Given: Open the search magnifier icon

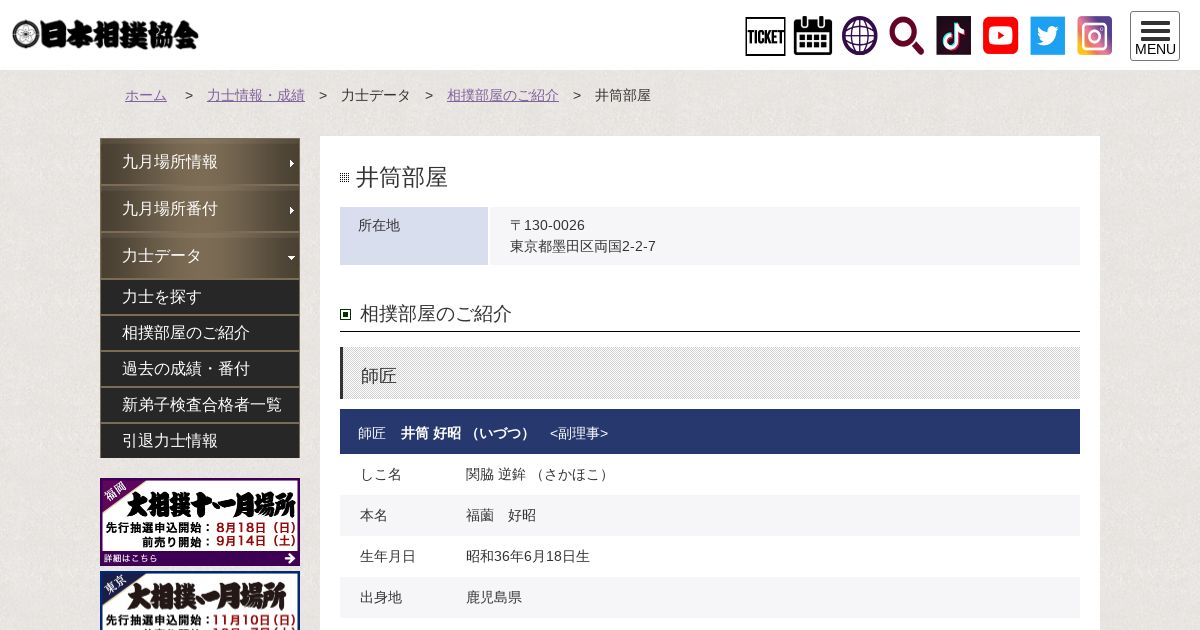Looking at the screenshot, I should [x=907, y=36].
